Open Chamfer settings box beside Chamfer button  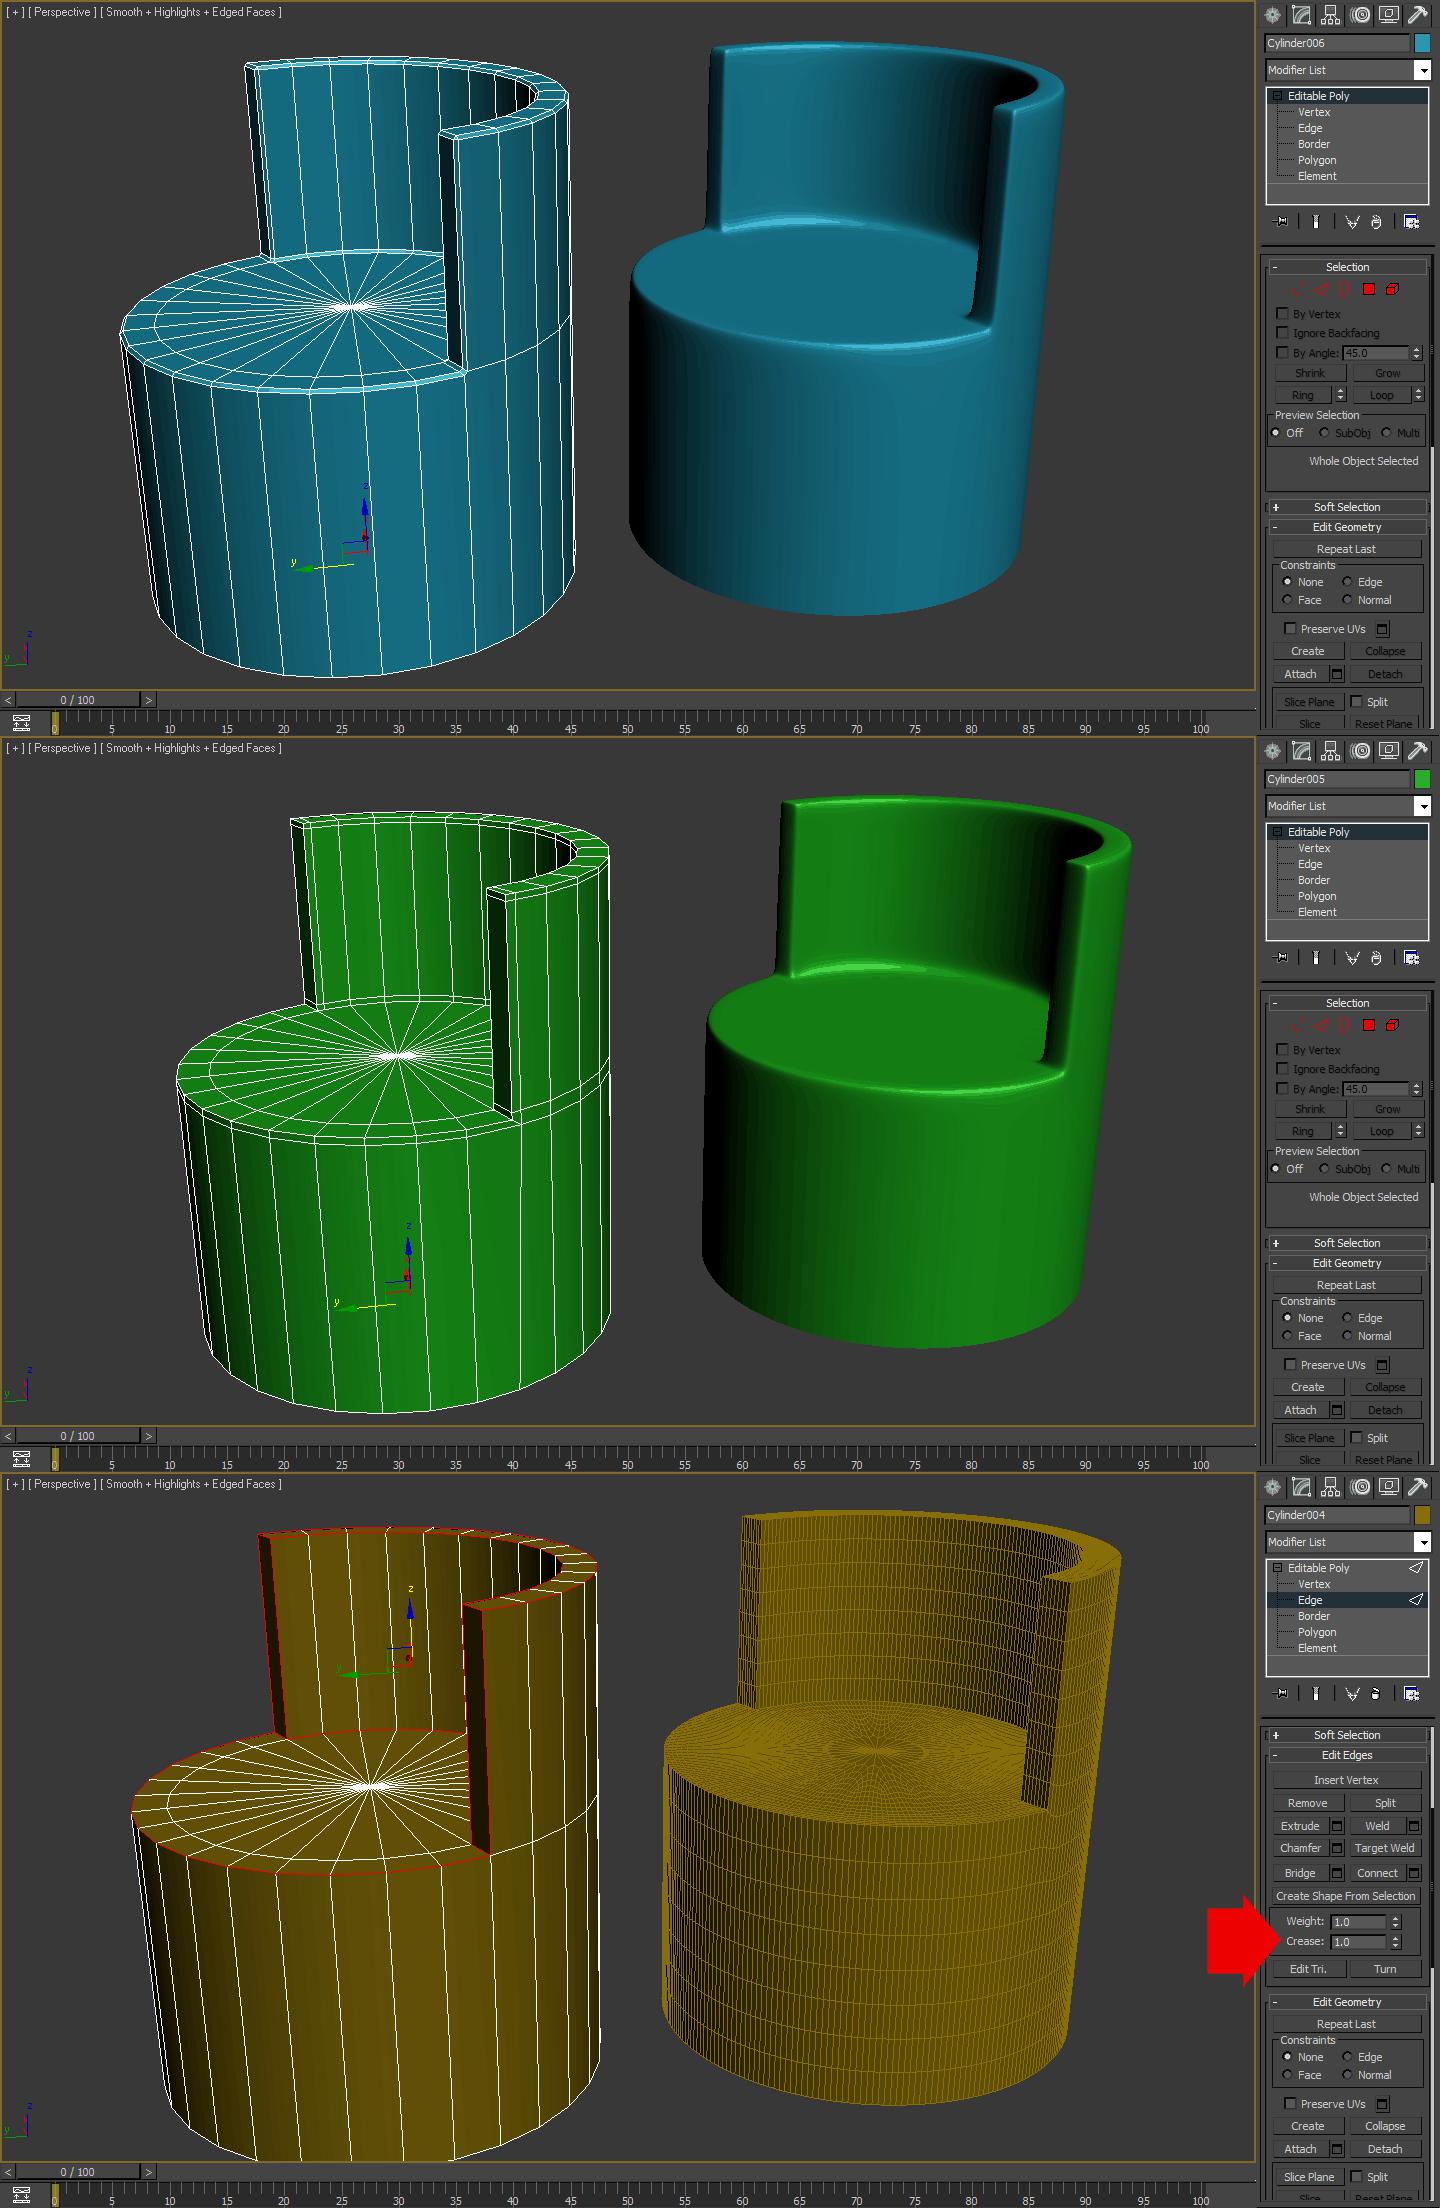(1336, 1848)
